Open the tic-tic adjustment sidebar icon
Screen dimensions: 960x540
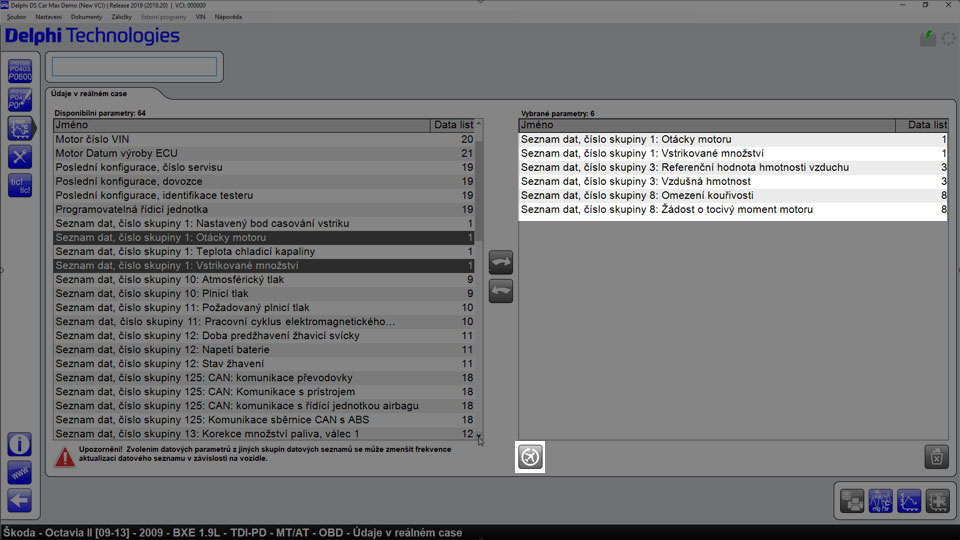coord(20,185)
